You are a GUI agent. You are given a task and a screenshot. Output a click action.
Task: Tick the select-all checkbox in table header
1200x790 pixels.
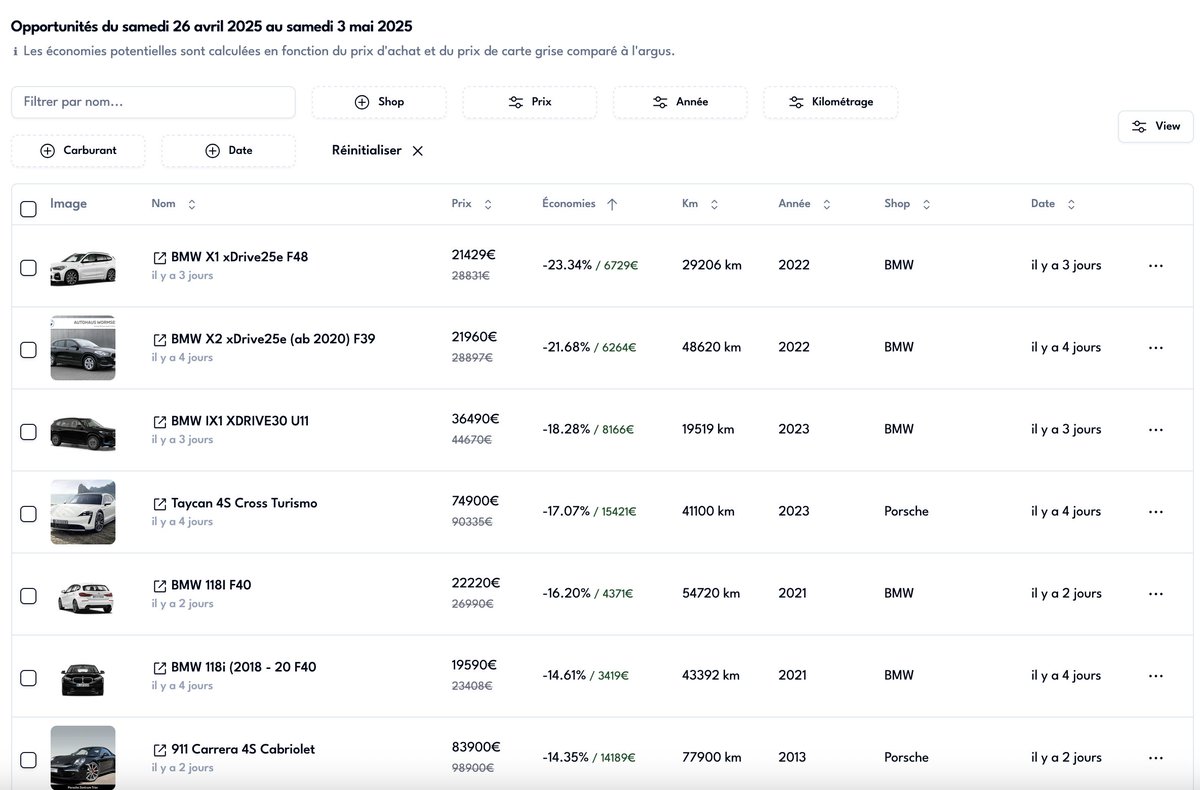28,208
